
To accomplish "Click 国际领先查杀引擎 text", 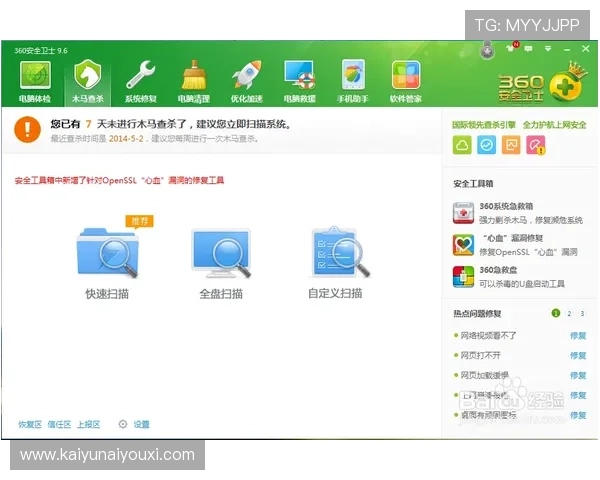I will pyautogui.click(x=484, y=125).
